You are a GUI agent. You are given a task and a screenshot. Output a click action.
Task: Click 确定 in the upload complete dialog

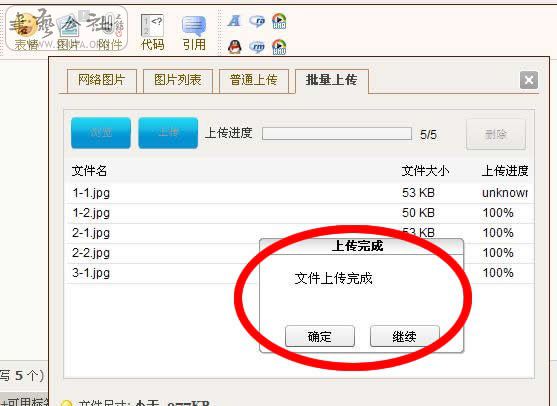tap(320, 336)
